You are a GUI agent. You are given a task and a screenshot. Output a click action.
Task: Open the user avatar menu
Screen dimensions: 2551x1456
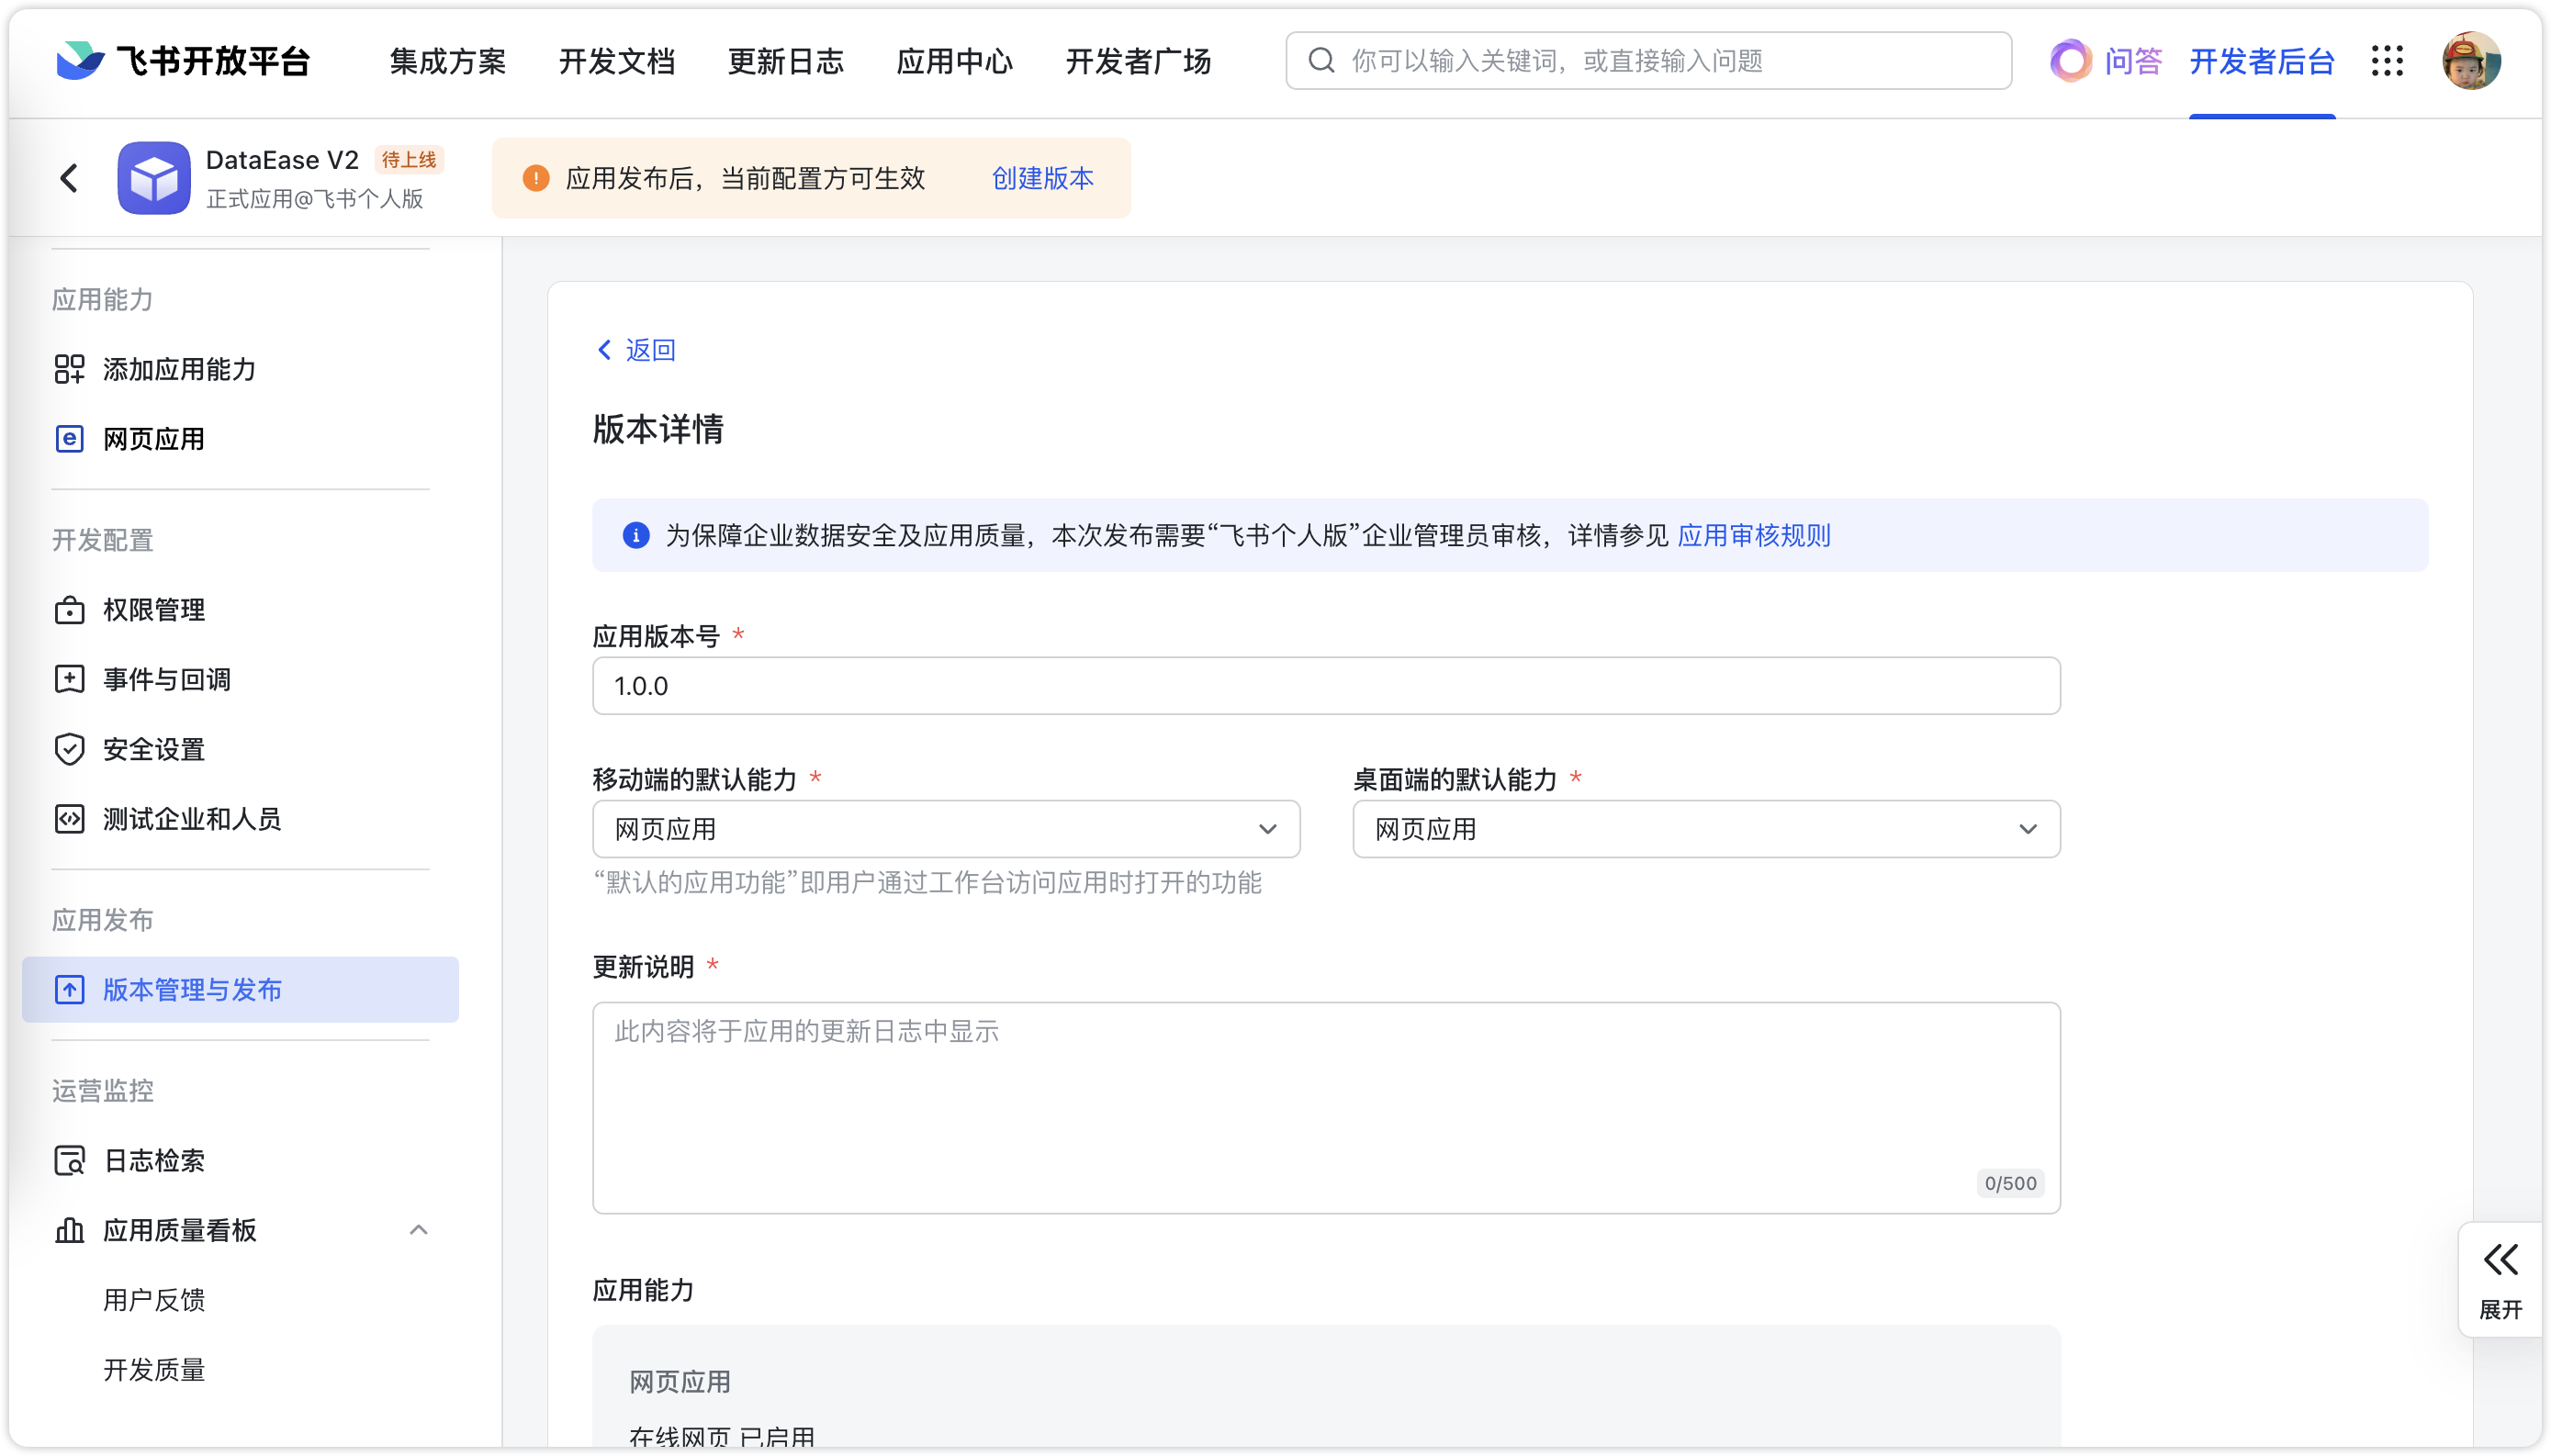click(x=2470, y=61)
